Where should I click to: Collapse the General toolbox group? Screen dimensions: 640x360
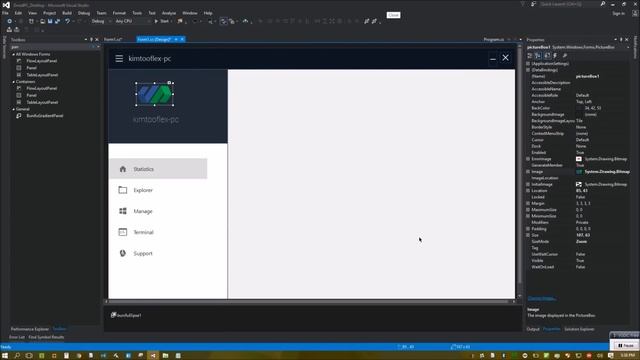pyautogui.click(x=13, y=109)
